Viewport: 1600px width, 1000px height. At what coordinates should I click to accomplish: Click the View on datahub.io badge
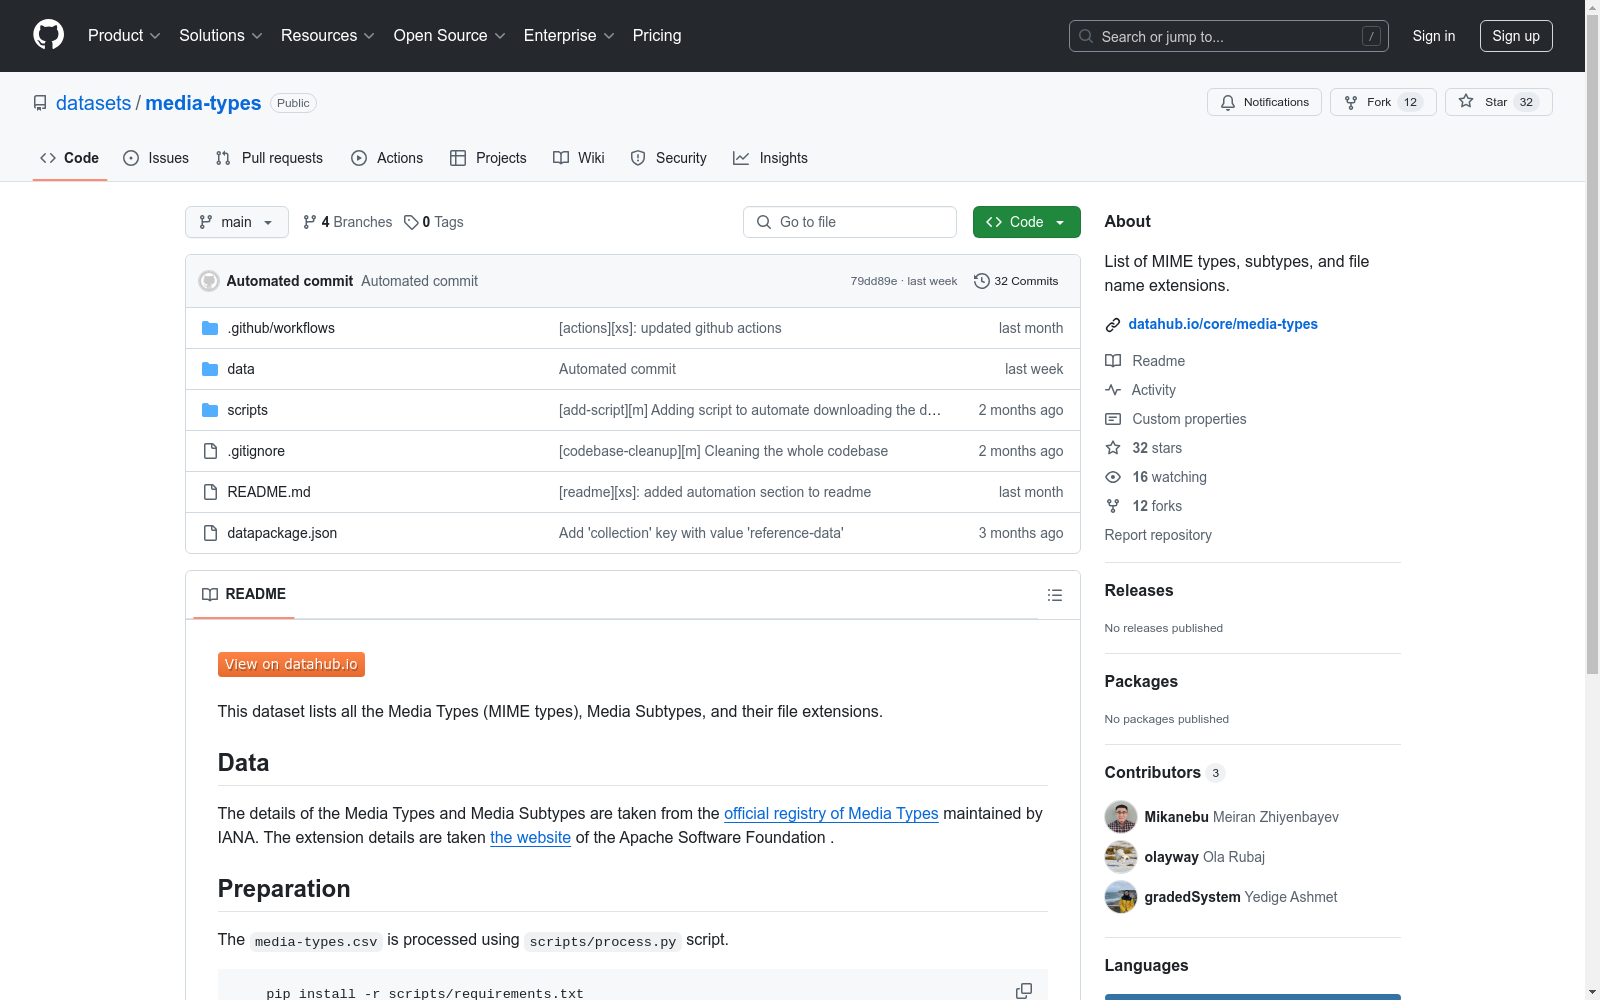[x=291, y=664]
